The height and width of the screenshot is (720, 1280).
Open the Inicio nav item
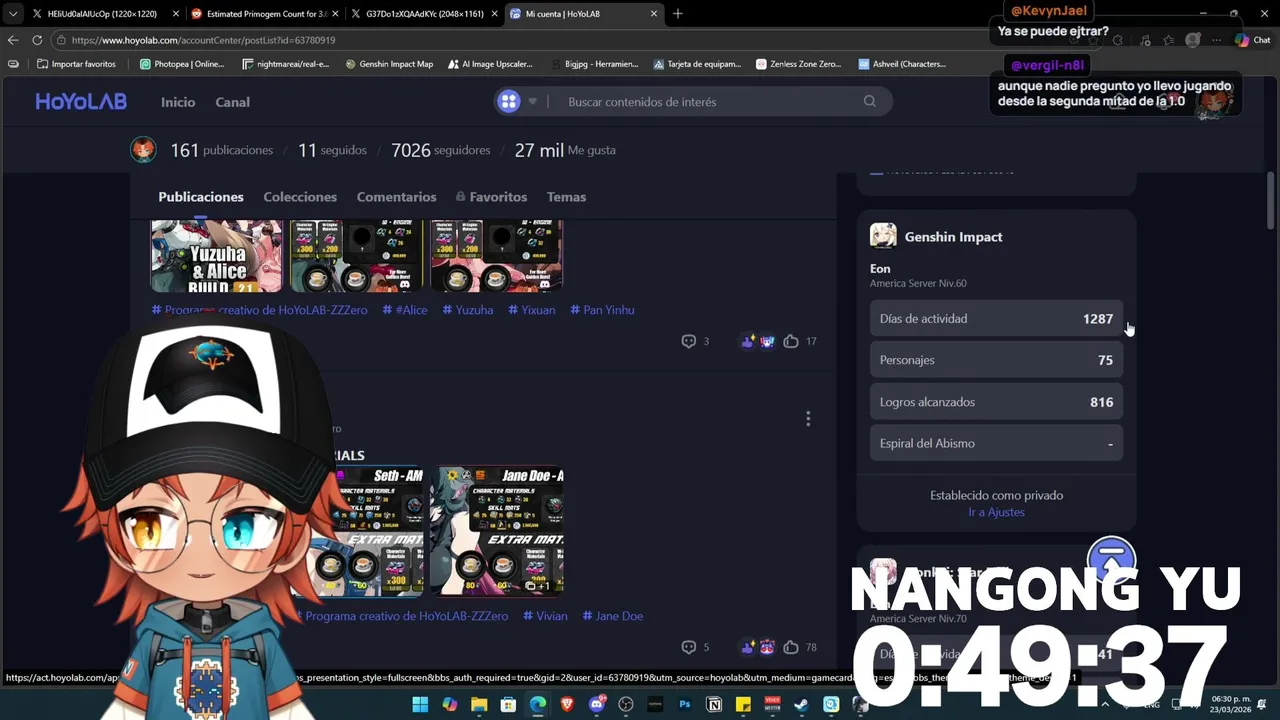tap(178, 102)
